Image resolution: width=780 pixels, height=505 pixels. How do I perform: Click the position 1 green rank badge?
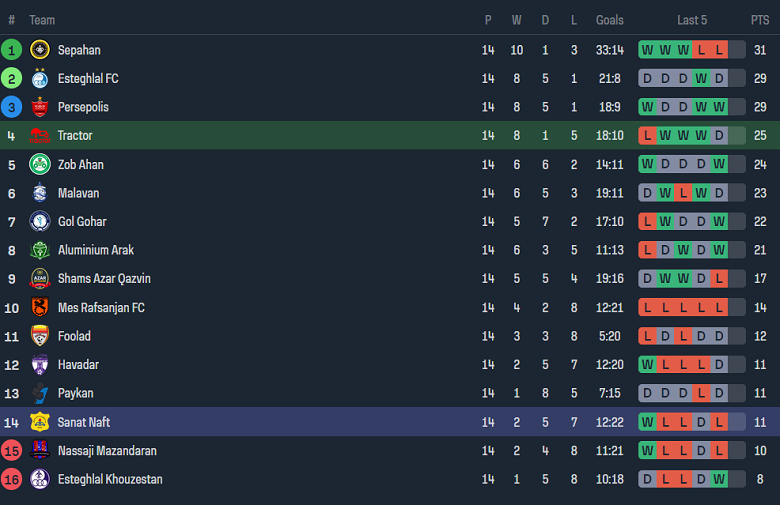pos(12,50)
